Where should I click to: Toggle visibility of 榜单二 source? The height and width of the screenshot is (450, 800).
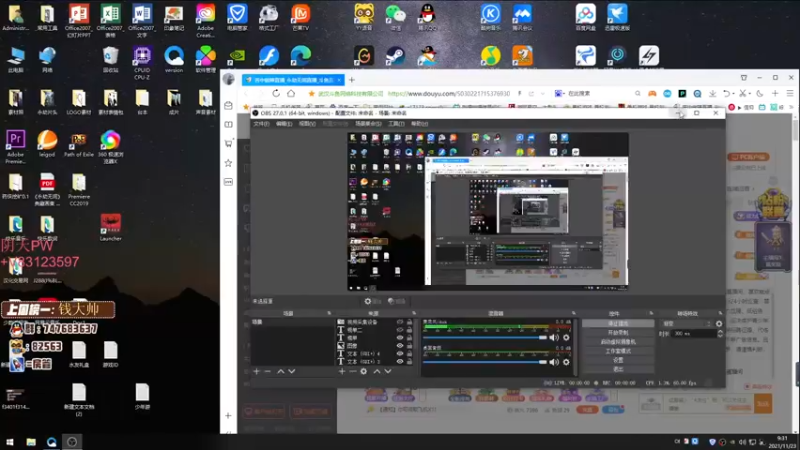point(400,330)
